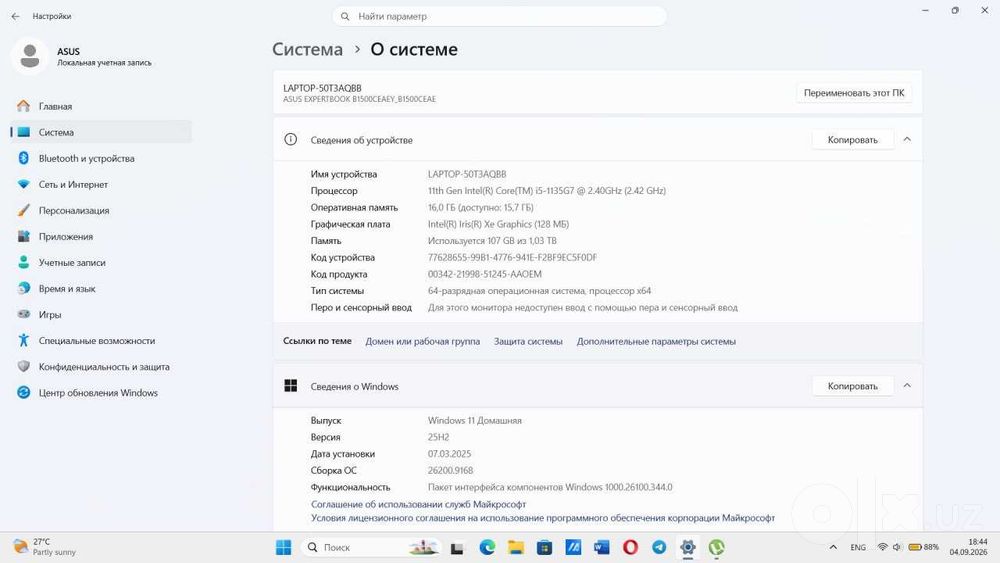Screen dimensions: 1000x563
Task: Open the Windows Start menu
Action: click(x=283, y=547)
